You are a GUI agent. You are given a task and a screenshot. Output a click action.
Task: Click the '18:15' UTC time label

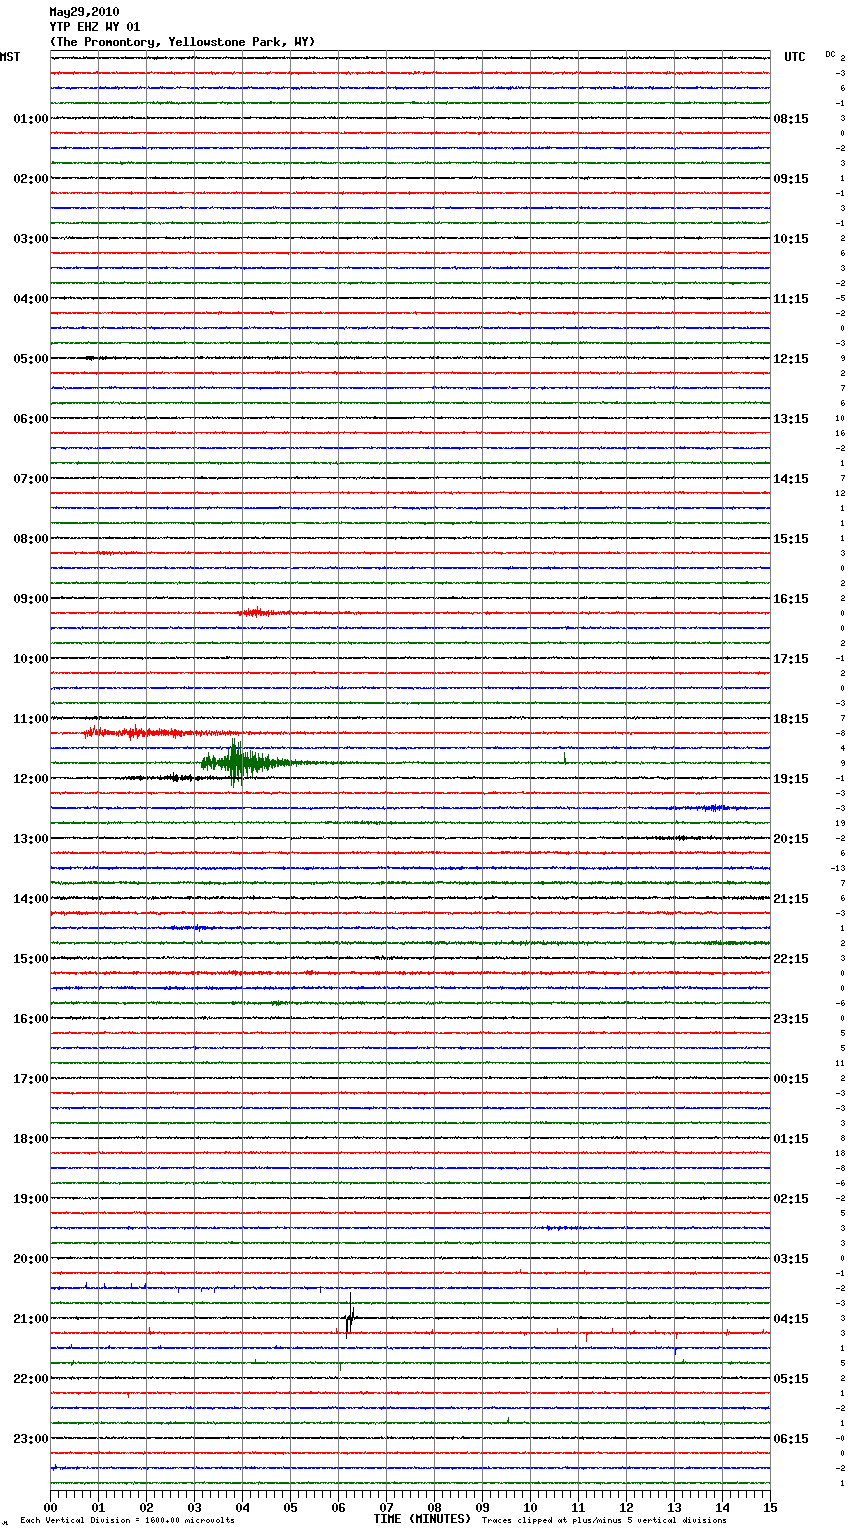791,719
